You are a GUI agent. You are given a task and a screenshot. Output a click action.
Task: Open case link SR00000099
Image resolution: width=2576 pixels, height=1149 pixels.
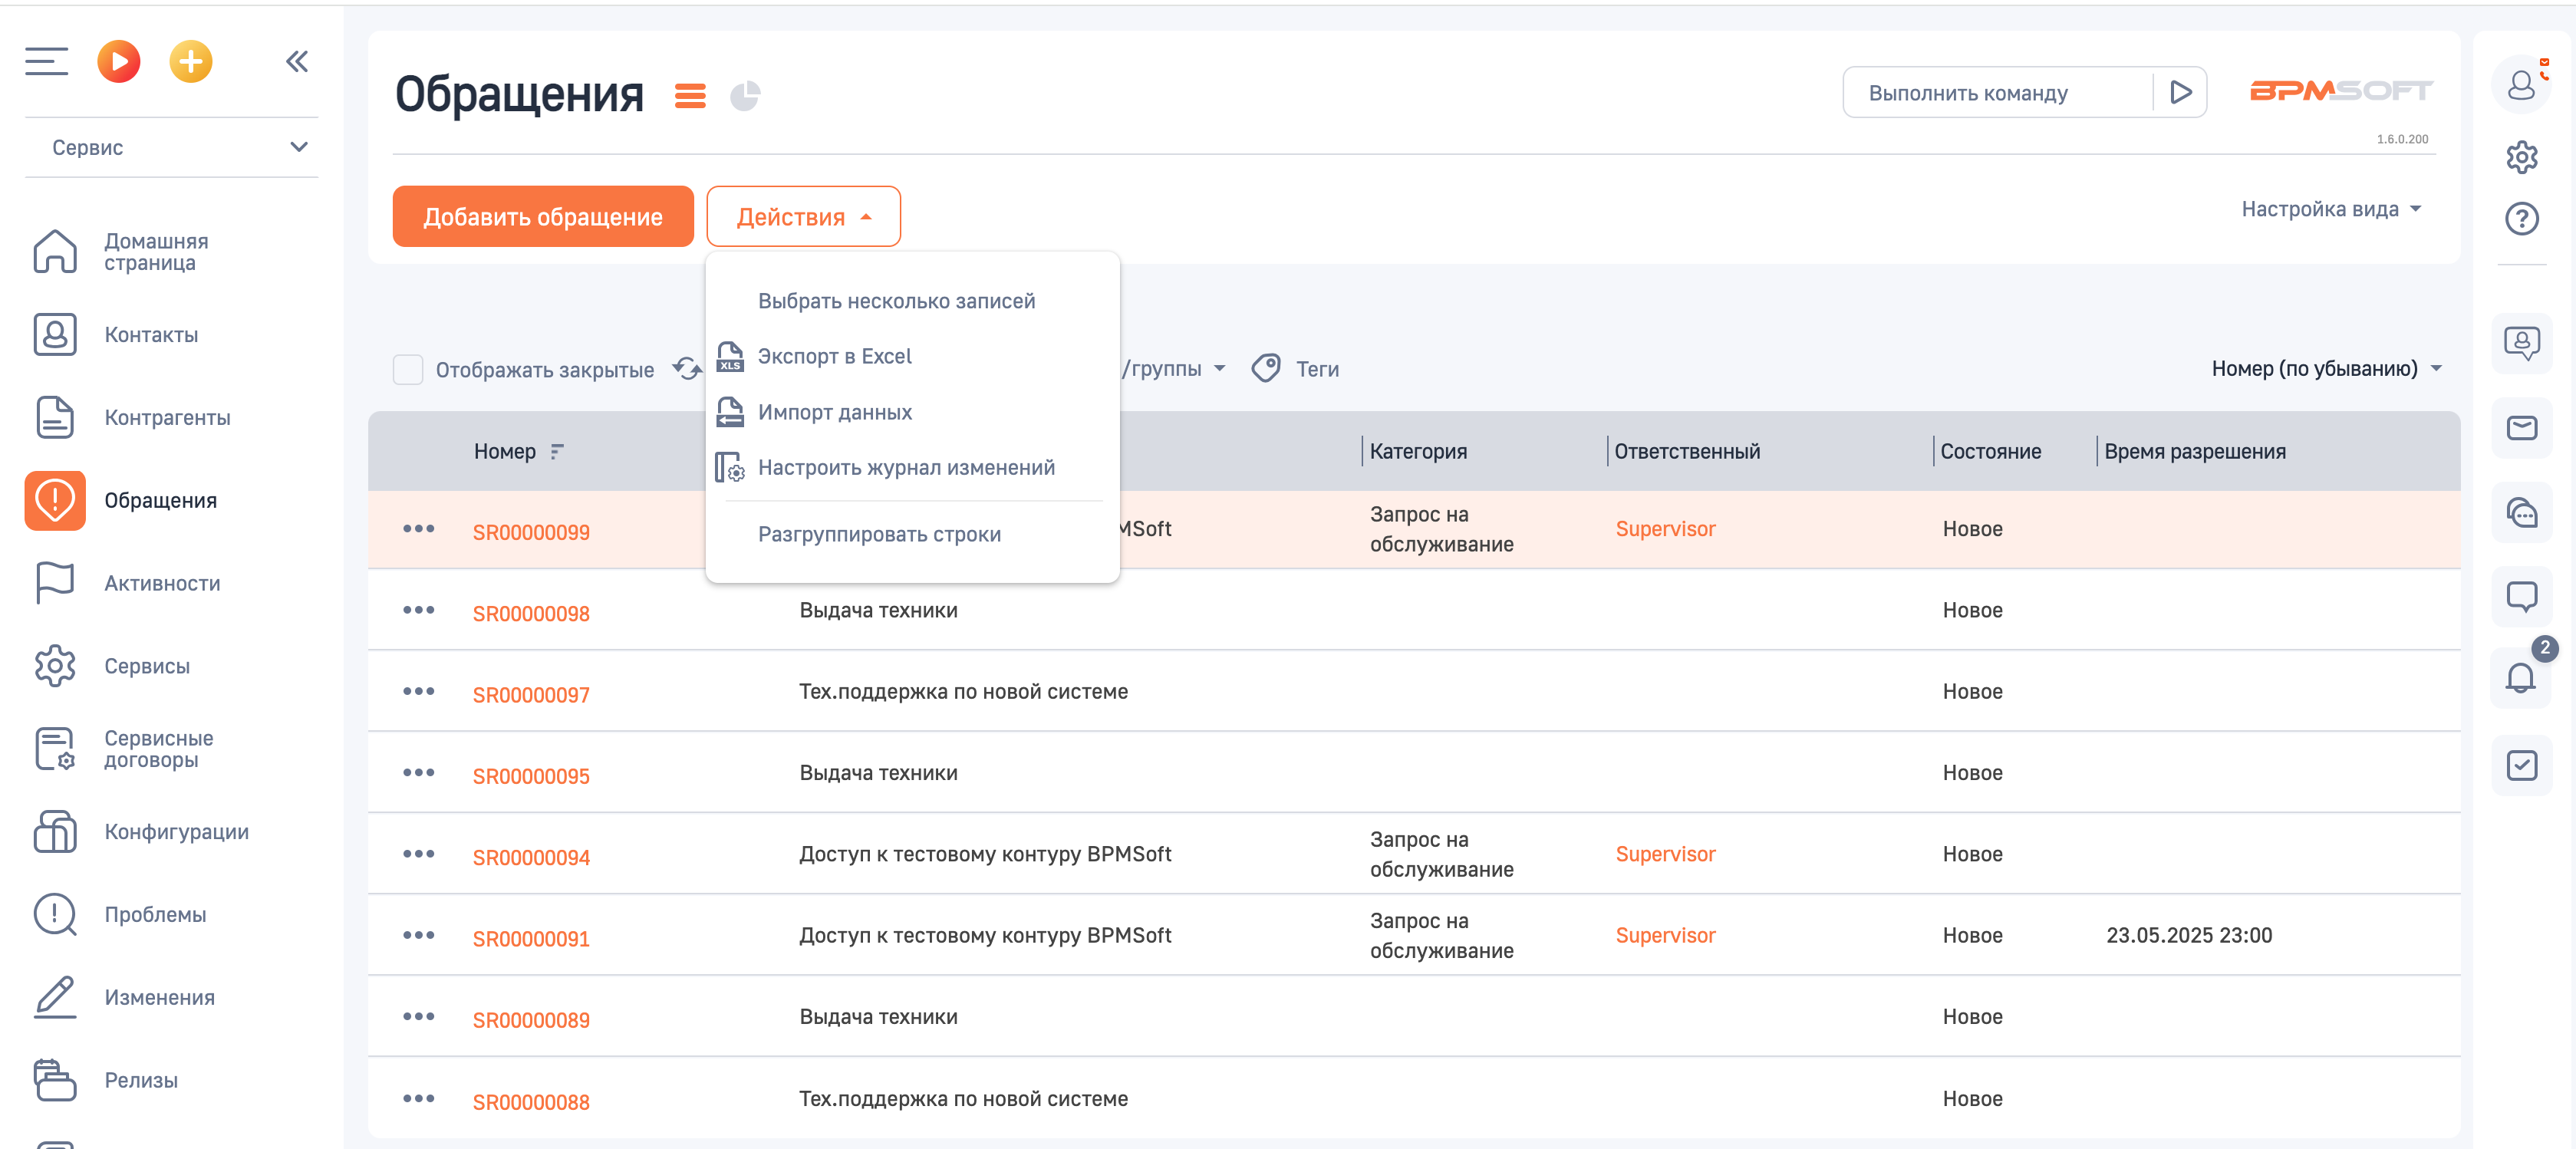click(531, 533)
